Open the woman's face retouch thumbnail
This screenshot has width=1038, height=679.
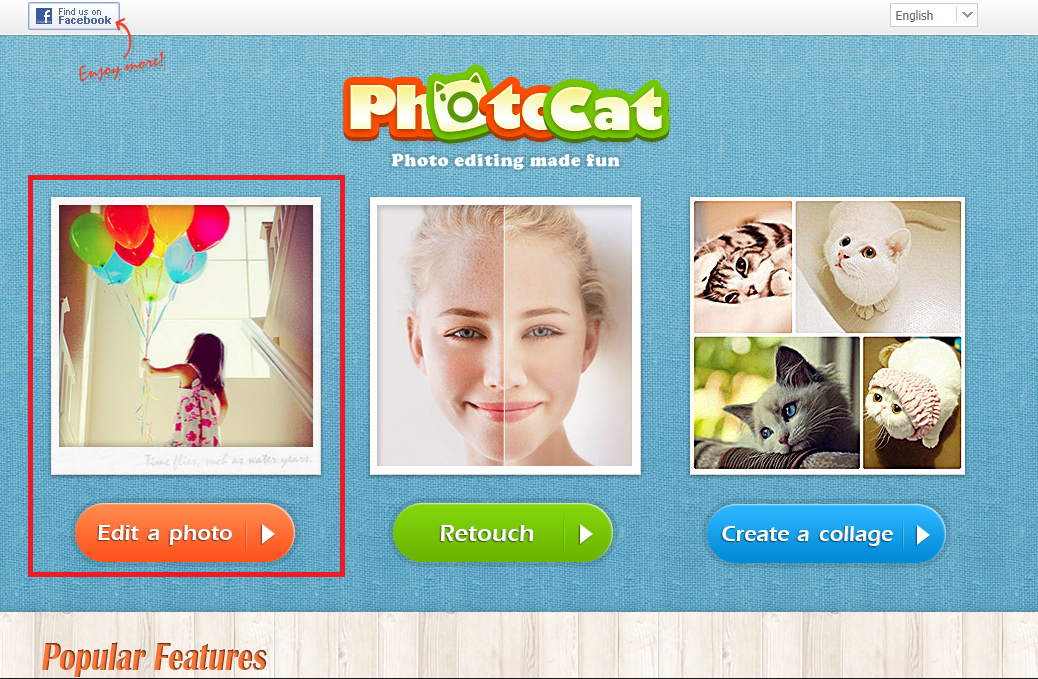[504, 336]
